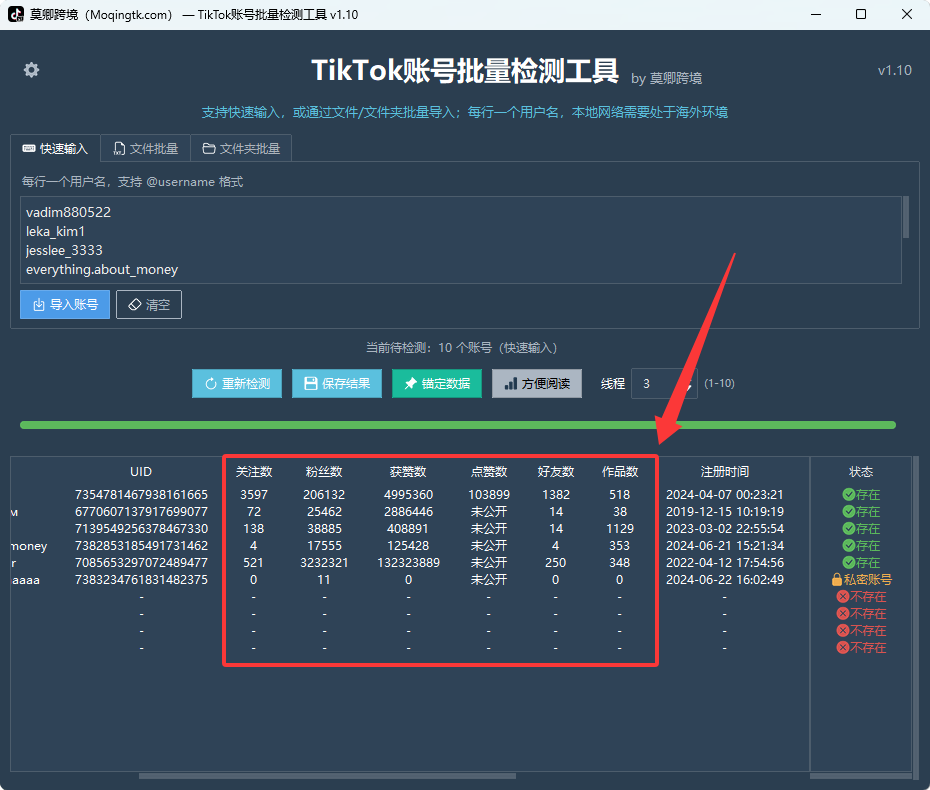The image size is (930, 790).
Task: Click the 当前待检测 10 个账号 status text
Action: tap(461, 348)
